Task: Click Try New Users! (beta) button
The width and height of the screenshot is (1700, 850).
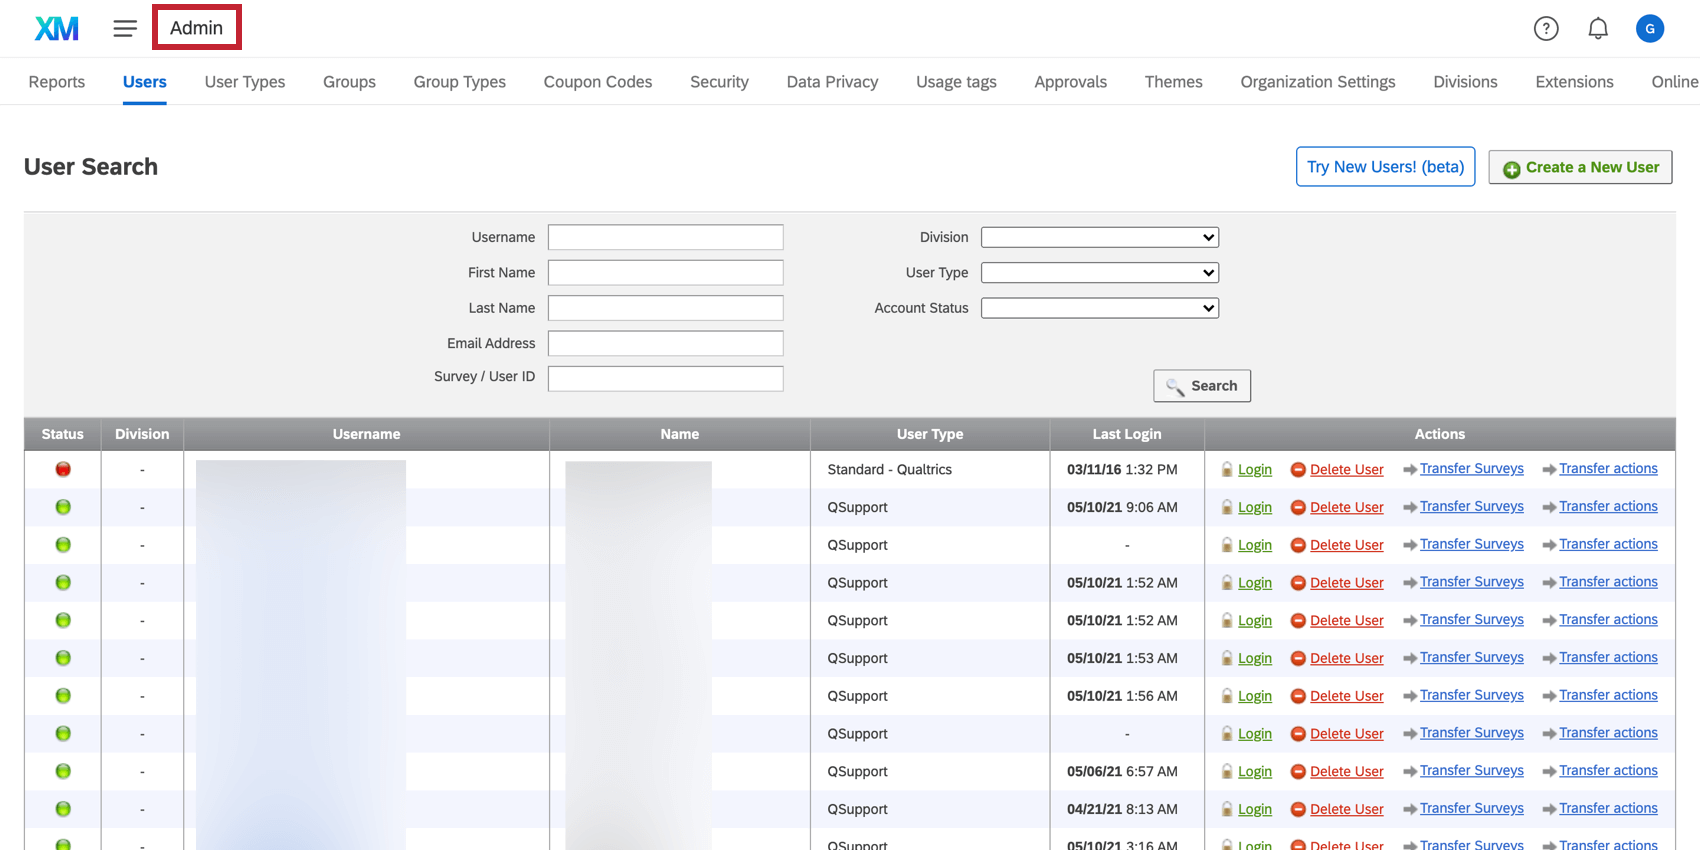Action: point(1384,167)
